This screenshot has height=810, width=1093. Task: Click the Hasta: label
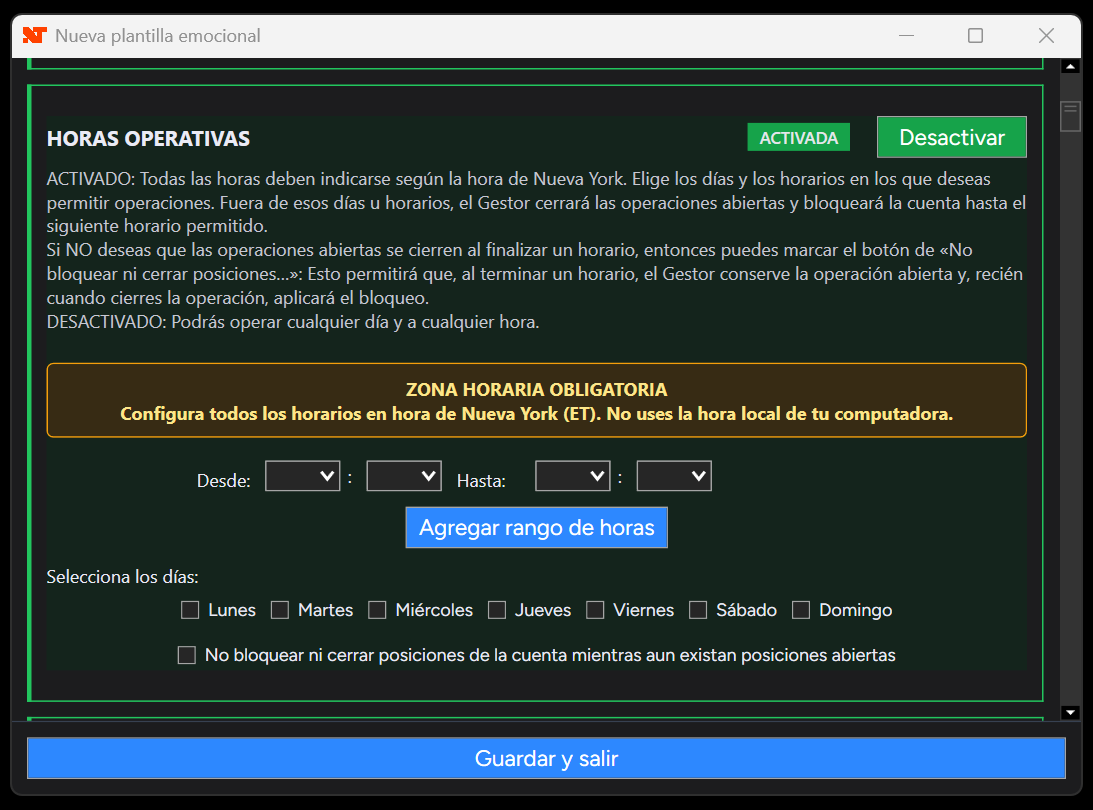point(481,481)
